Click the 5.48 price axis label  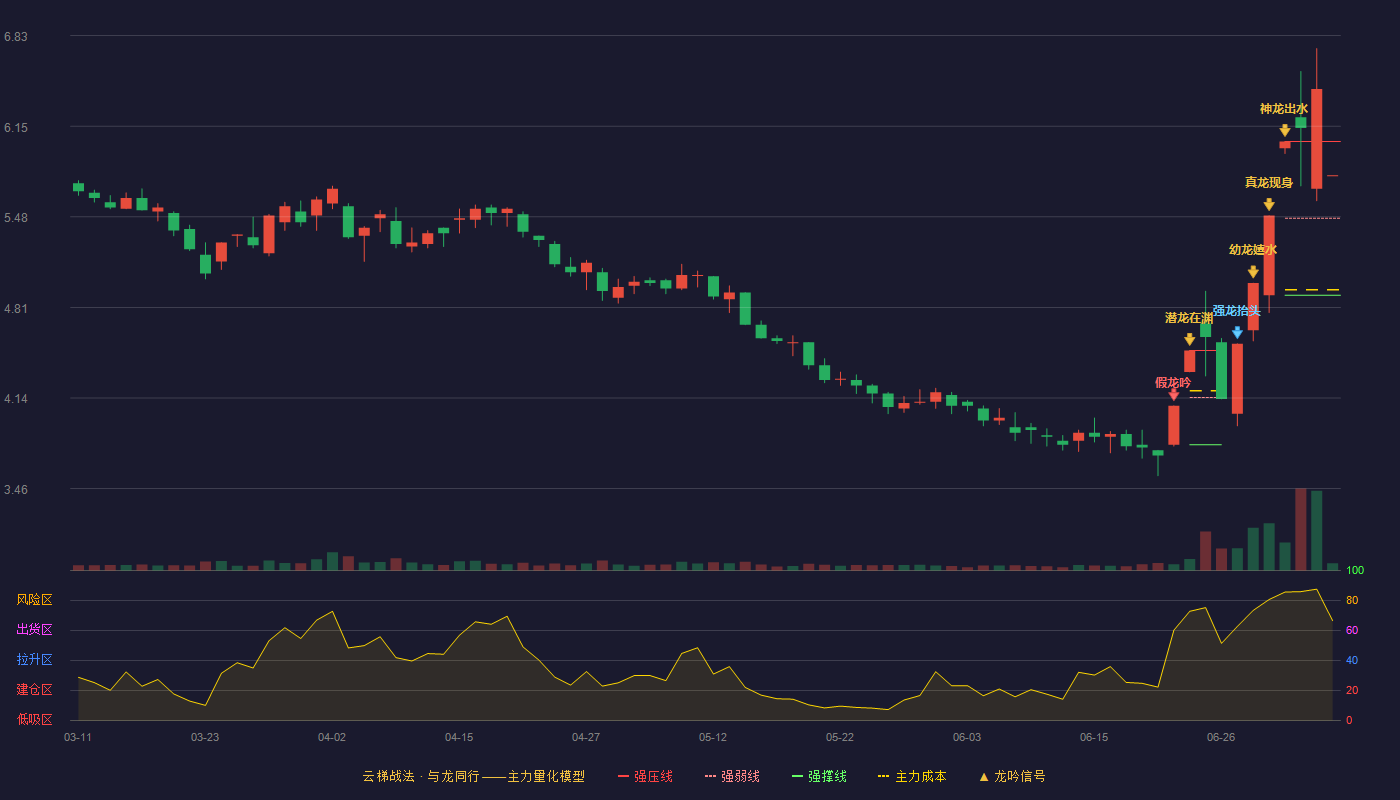[x=15, y=218]
